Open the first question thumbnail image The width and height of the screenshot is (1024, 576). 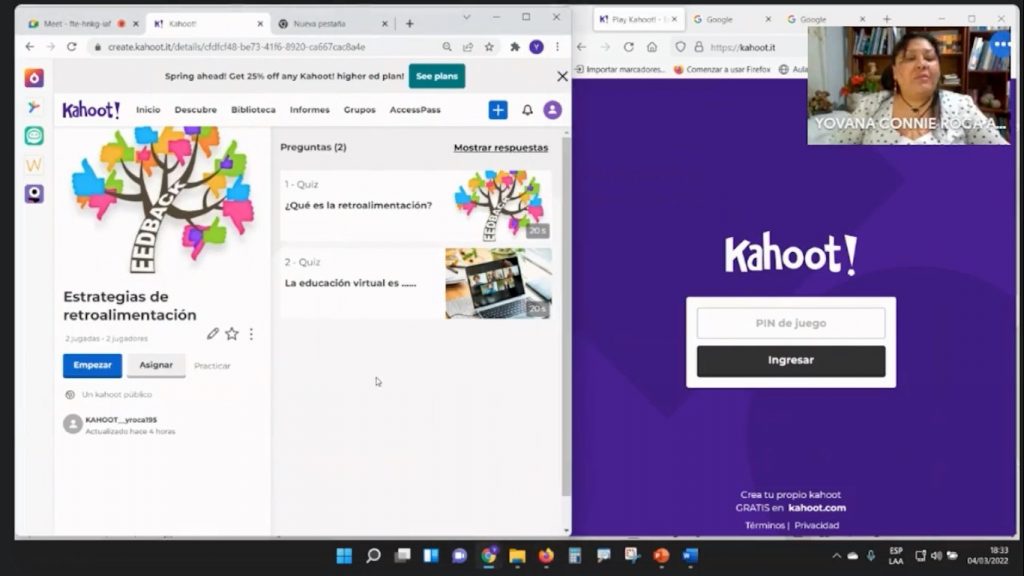[498, 205]
